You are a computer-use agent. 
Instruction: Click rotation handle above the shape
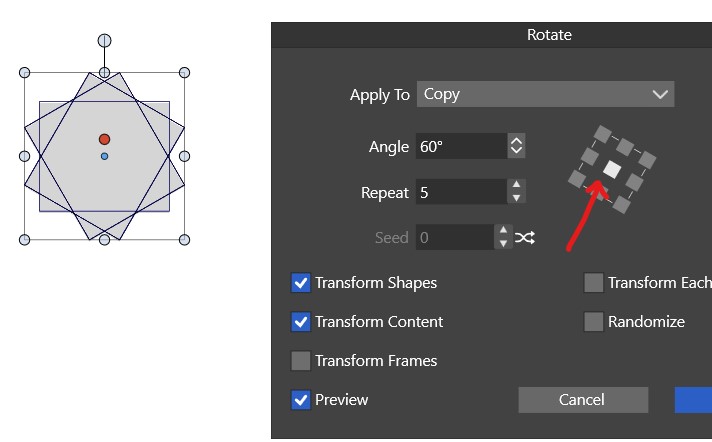click(x=104, y=41)
